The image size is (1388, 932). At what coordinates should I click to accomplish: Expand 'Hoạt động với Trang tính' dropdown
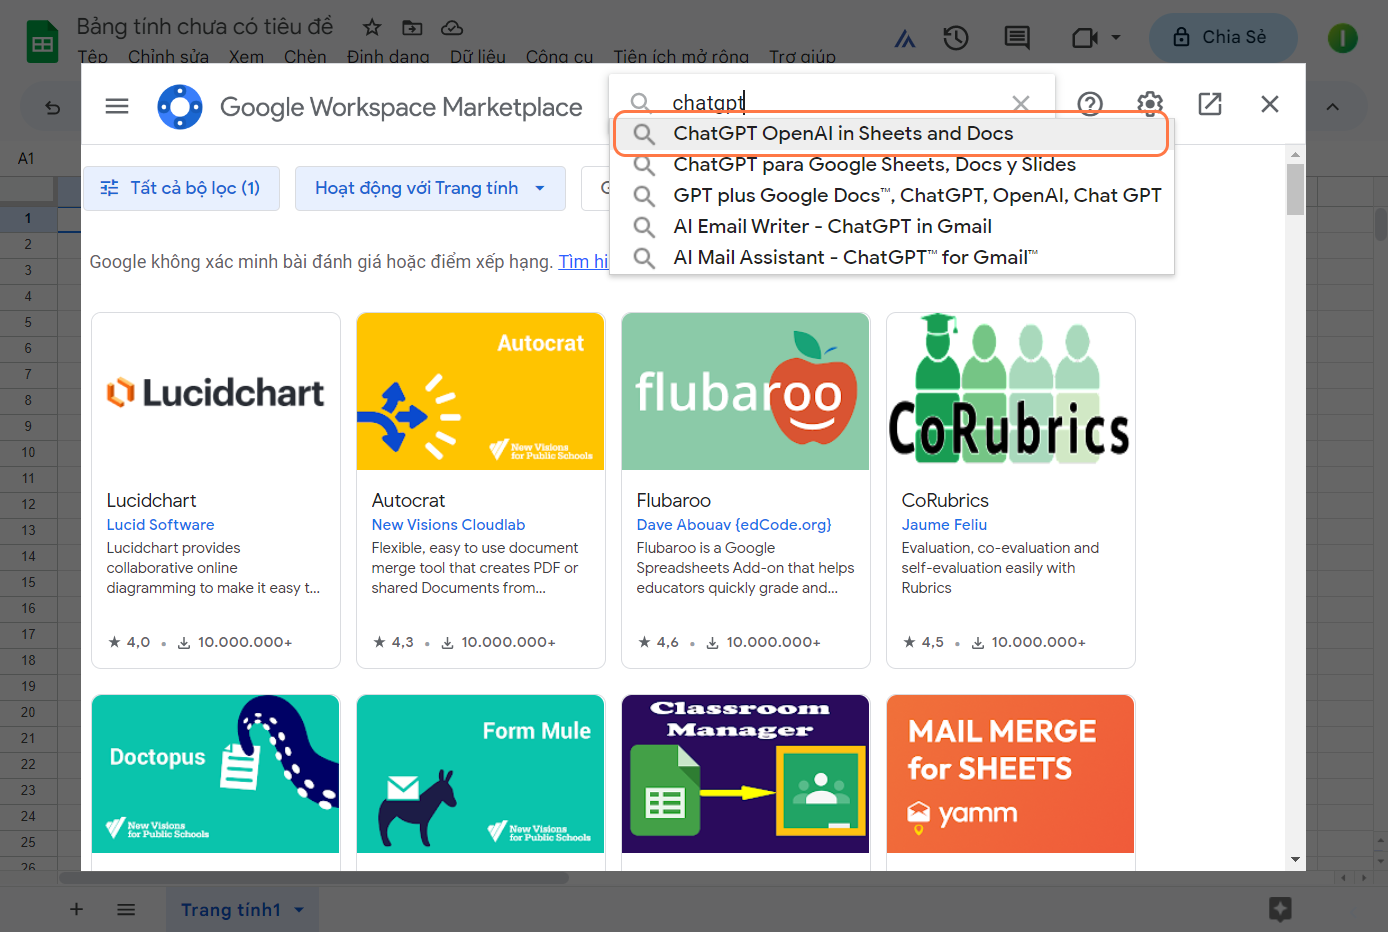(x=430, y=188)
